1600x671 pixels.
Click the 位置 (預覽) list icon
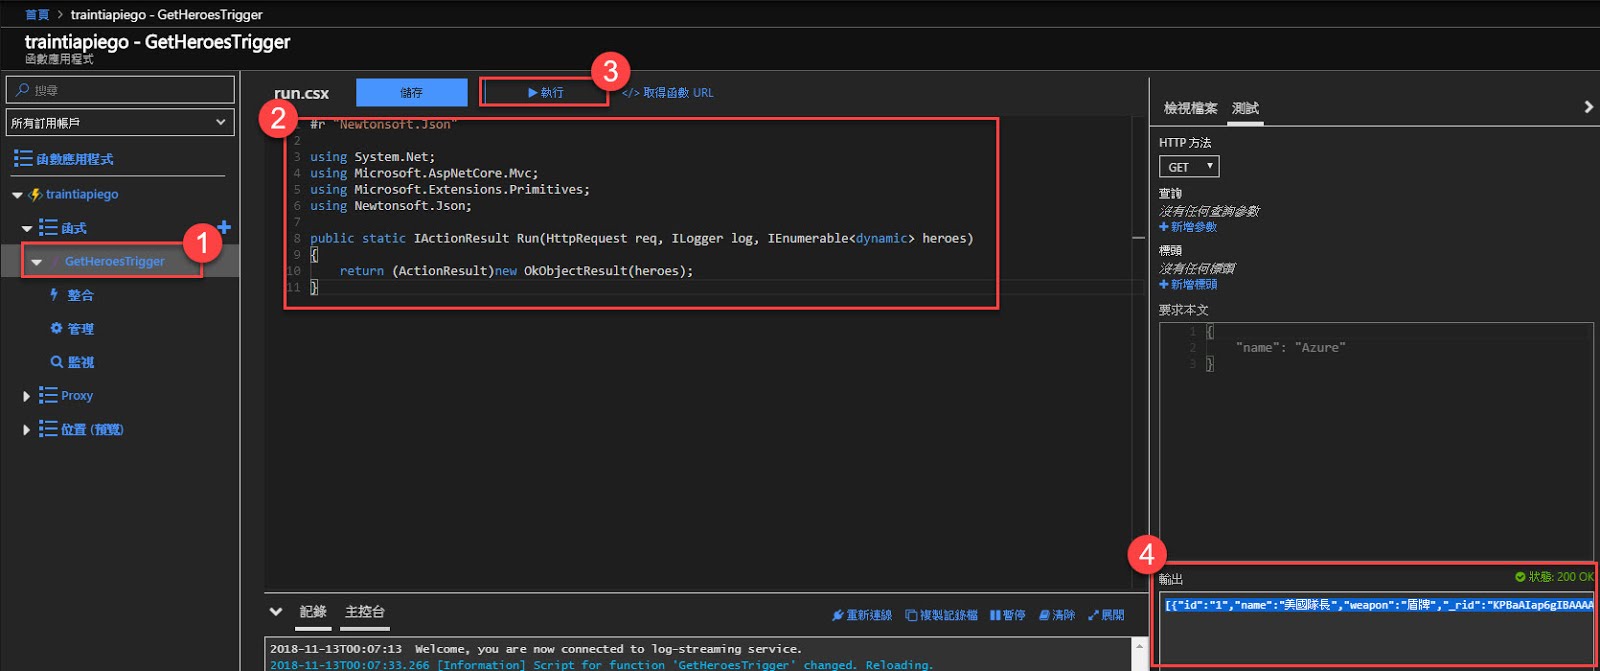pos(48,428)
